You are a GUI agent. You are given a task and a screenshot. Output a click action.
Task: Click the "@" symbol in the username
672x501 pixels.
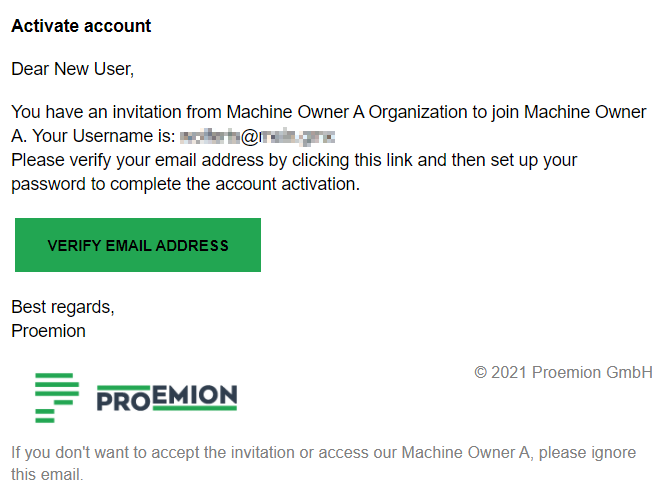(x=250, y=136)
